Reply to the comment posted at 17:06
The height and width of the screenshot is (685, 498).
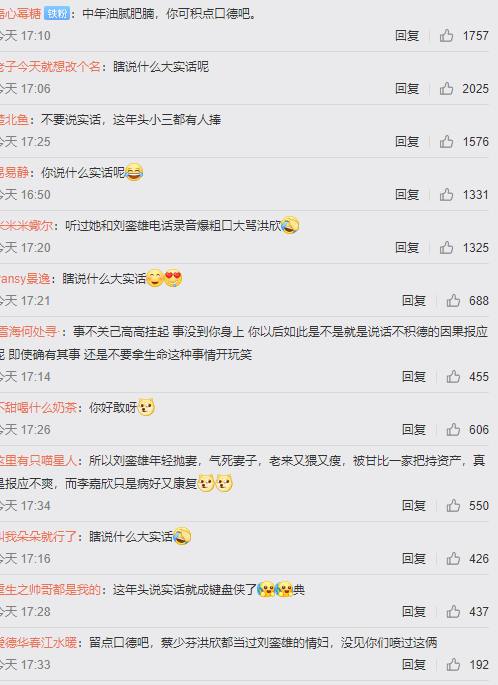(407, 89)
